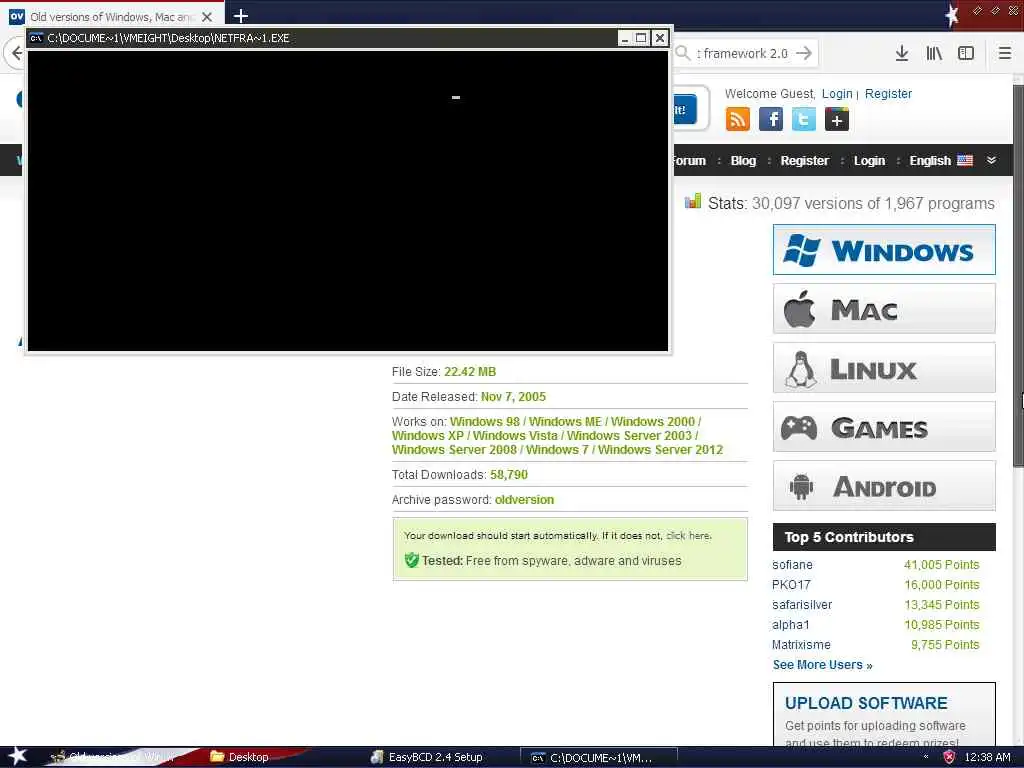
Task: Click the security shield tray icon
Action: click(x=950, y=757)
